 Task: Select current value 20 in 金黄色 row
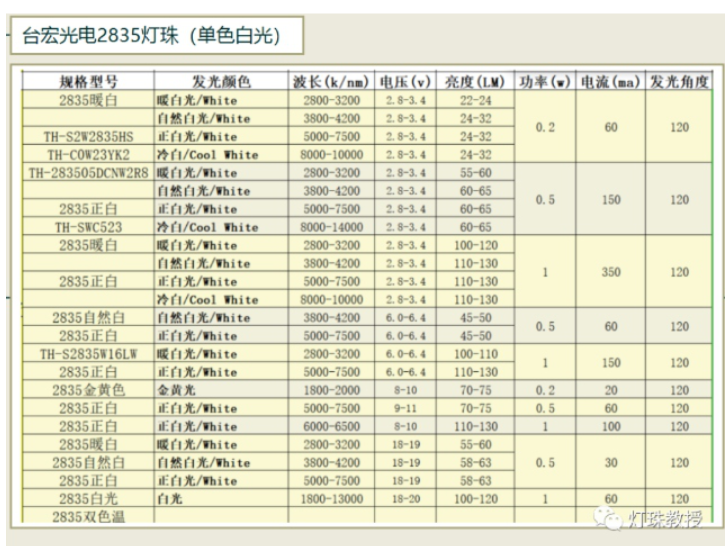(611, 390)
